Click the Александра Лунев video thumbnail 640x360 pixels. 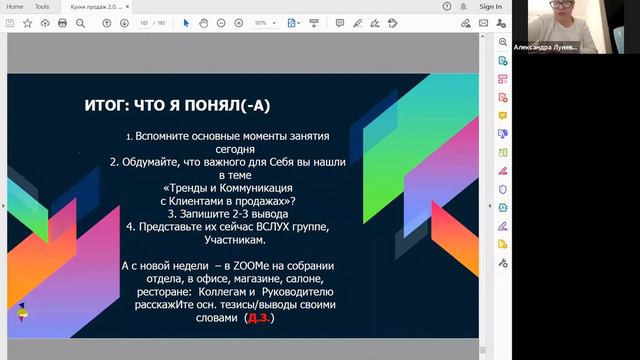tap(576, 27)
